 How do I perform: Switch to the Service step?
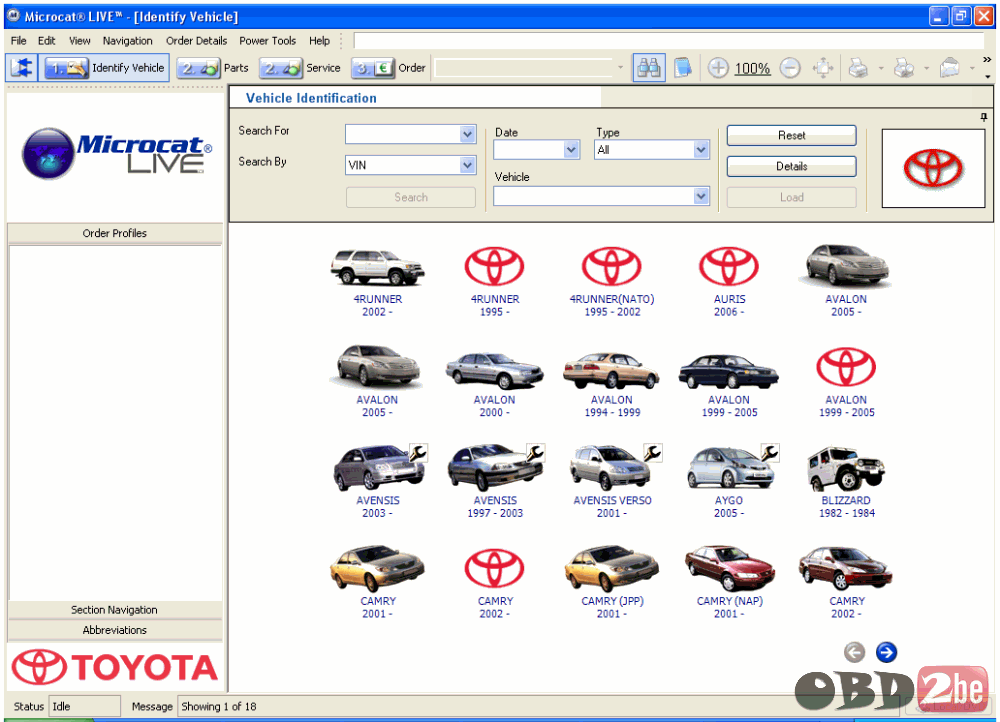(x=300, y=68)
